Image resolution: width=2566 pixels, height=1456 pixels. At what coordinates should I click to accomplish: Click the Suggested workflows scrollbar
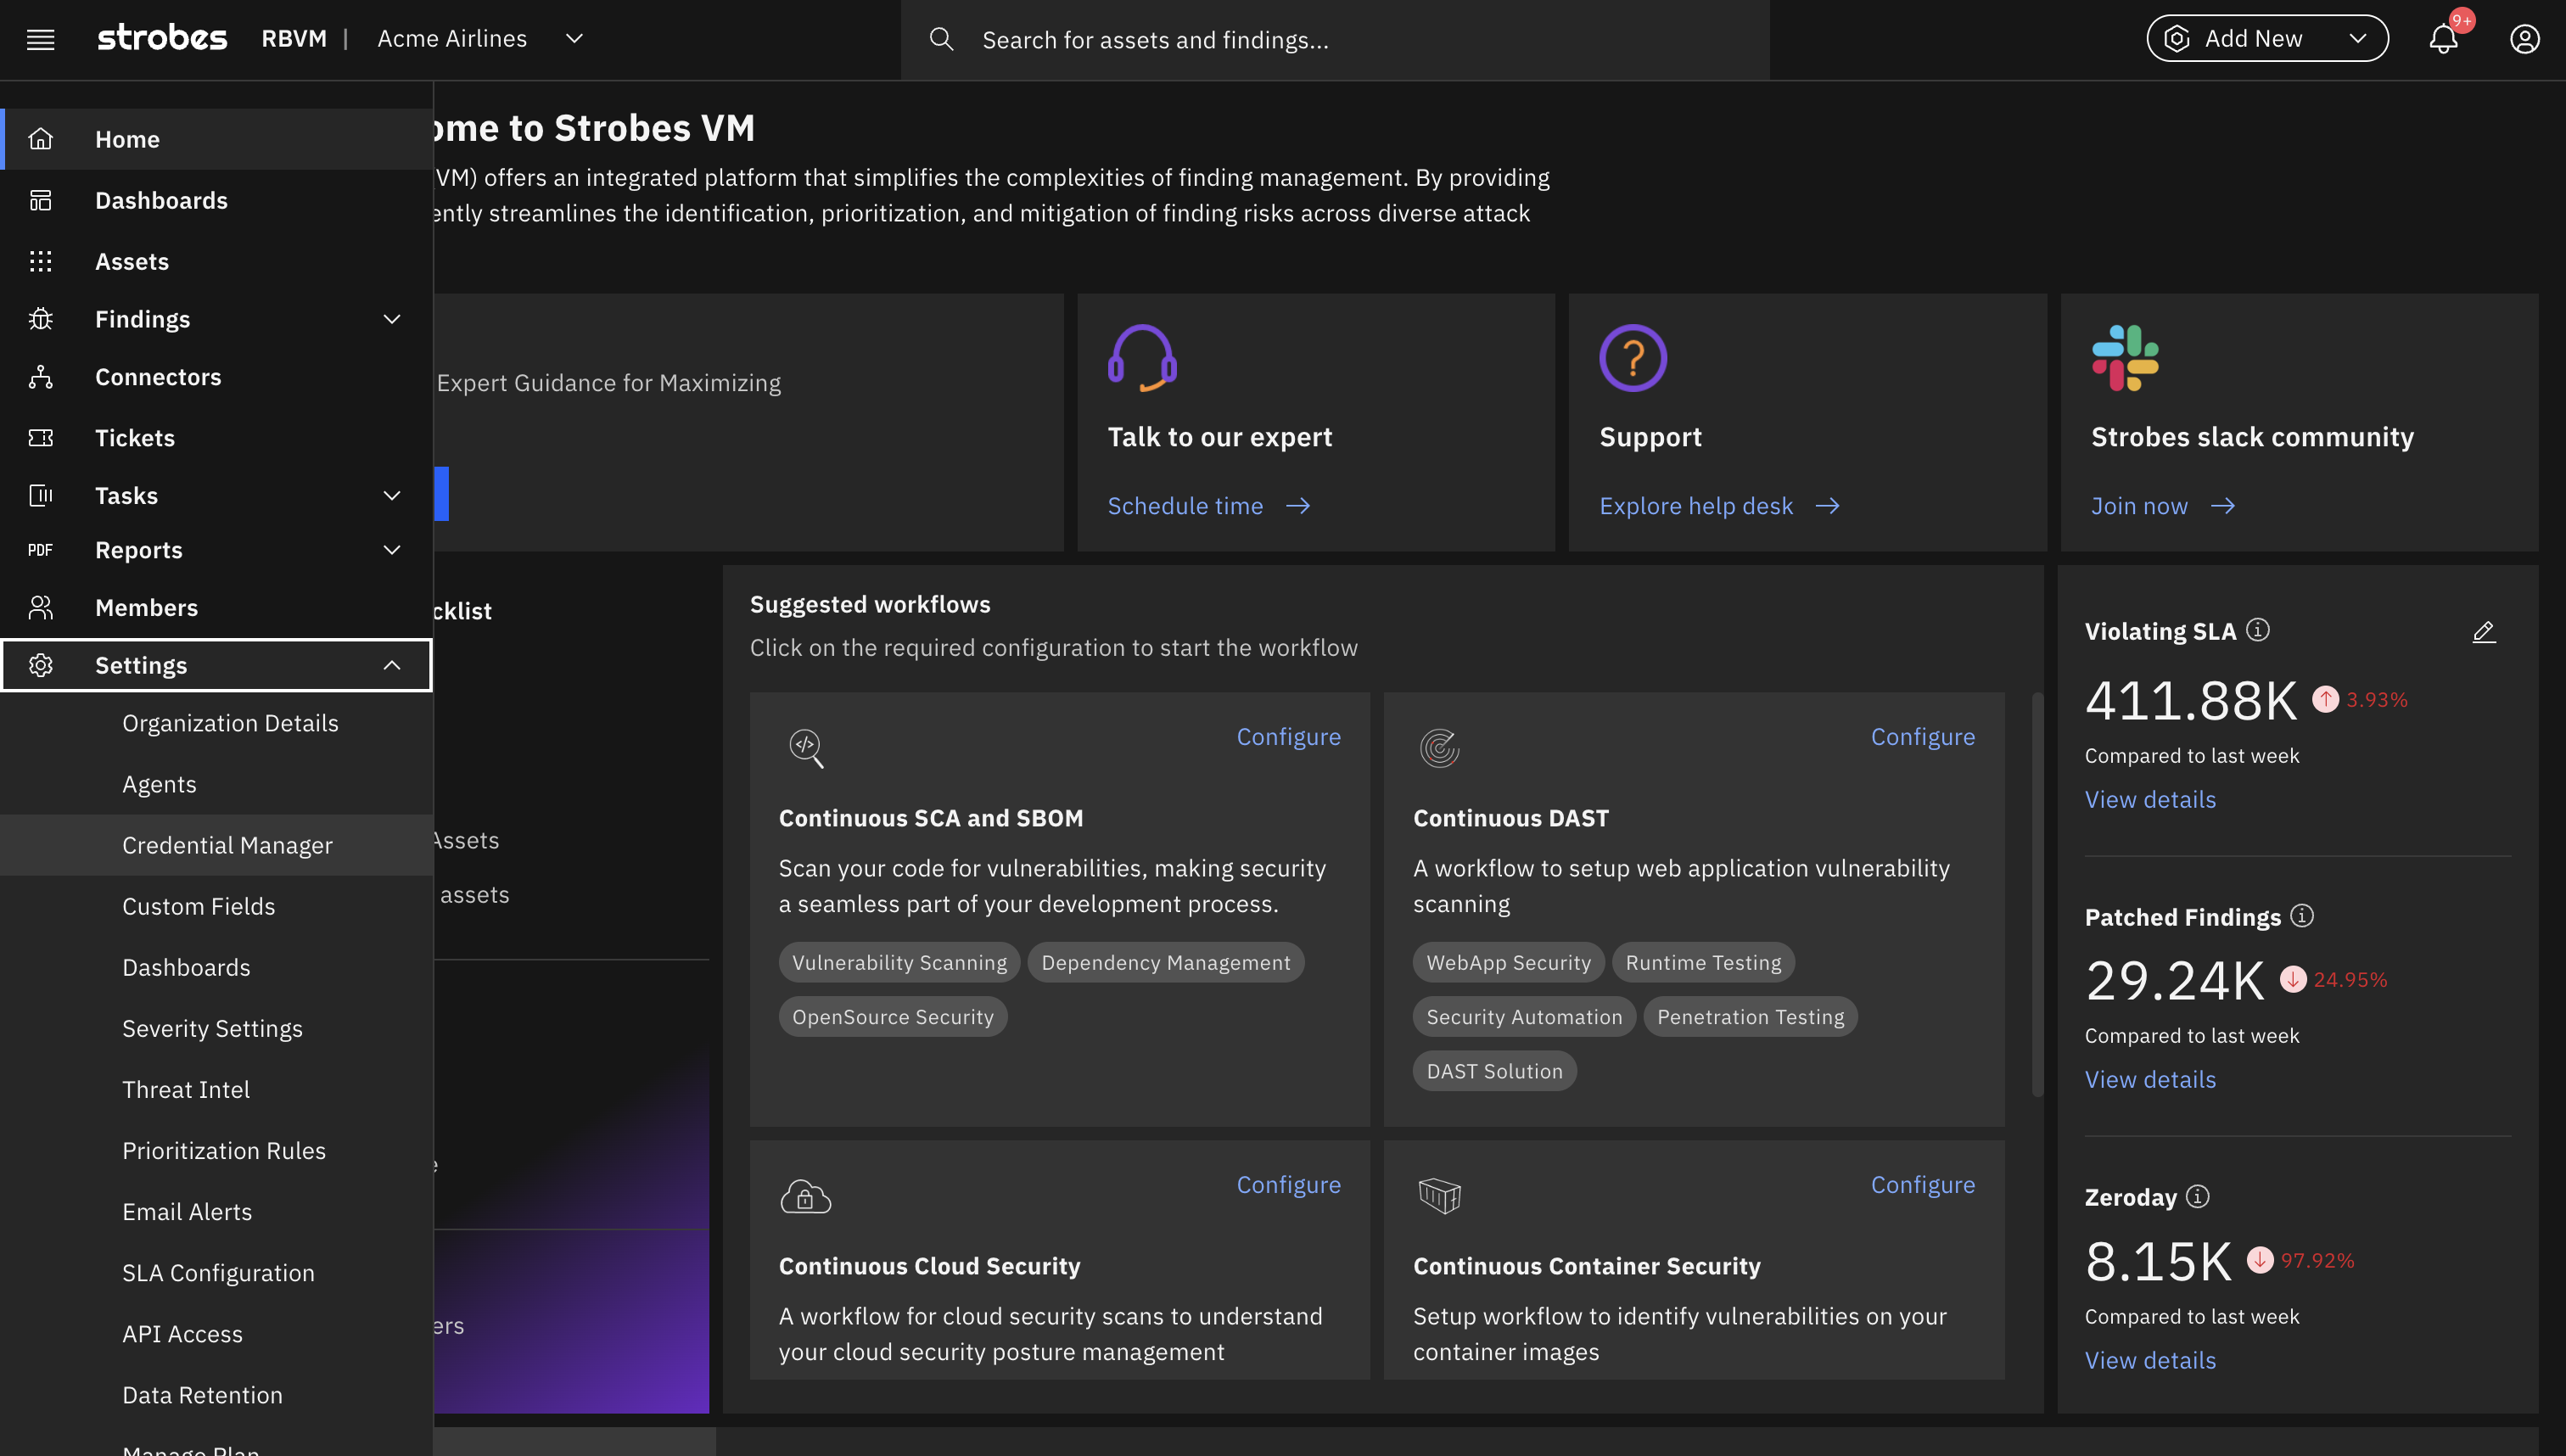2037,895
